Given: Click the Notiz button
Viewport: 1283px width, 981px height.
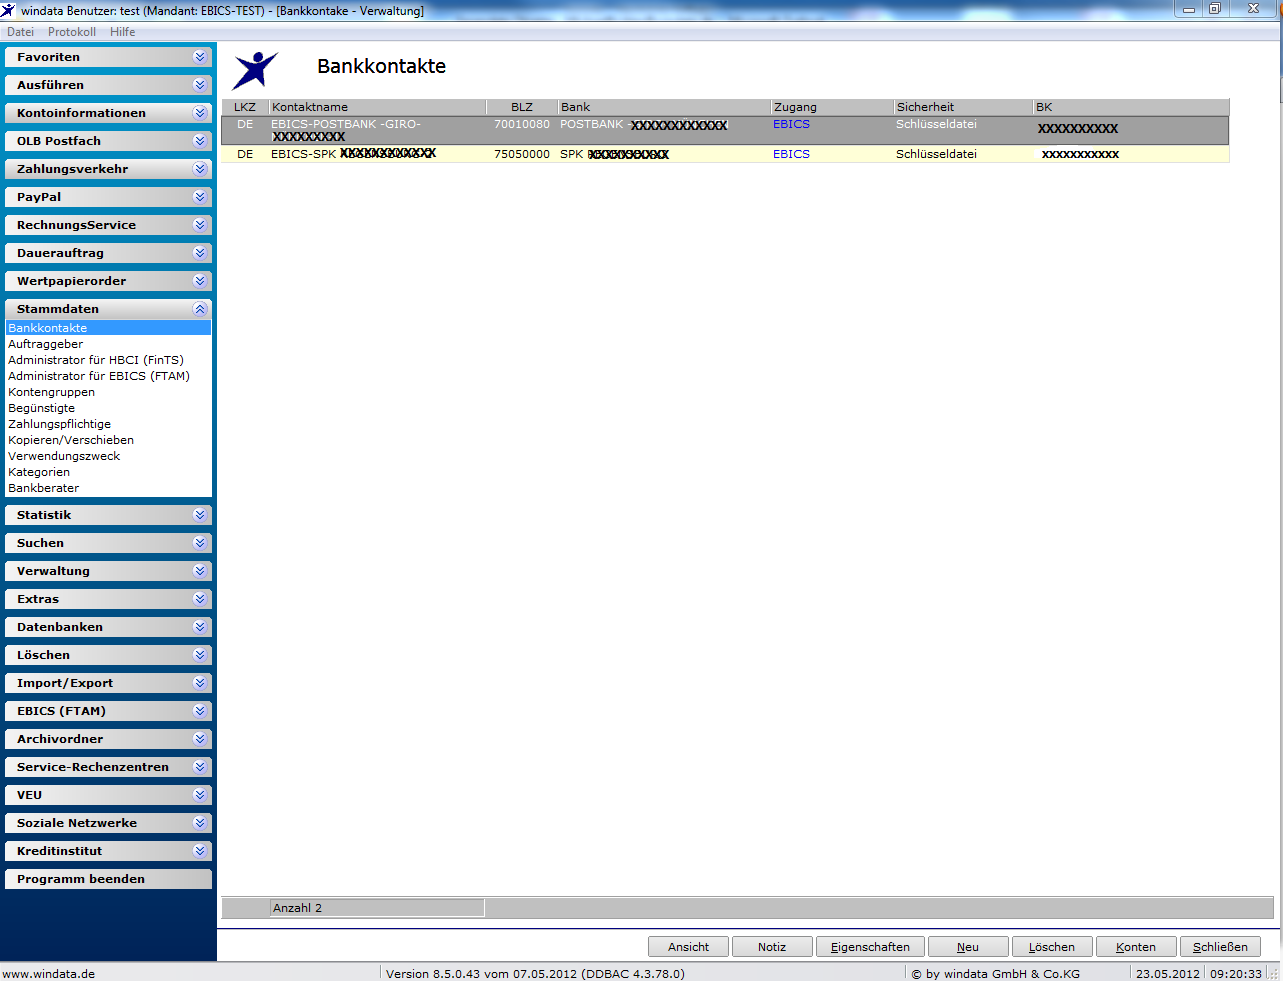Looking at the screenshot, I should click(772, 947).
